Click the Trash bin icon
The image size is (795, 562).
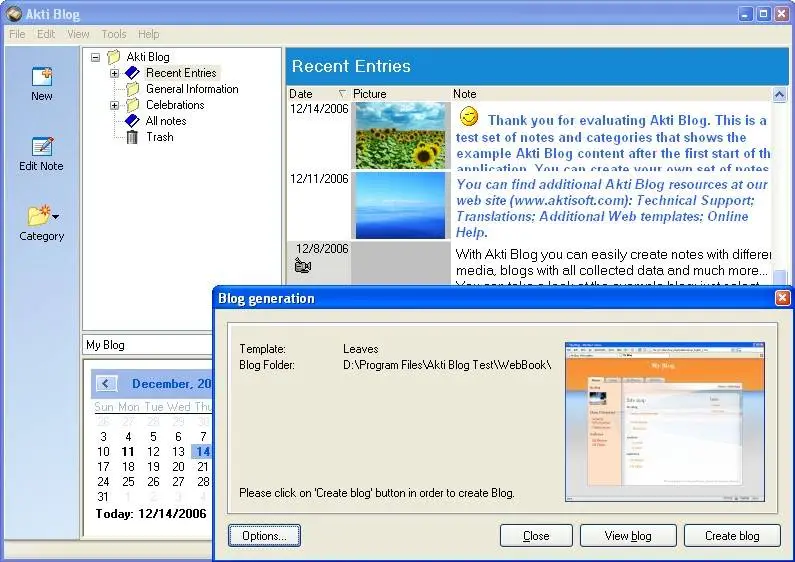point(132,137)
